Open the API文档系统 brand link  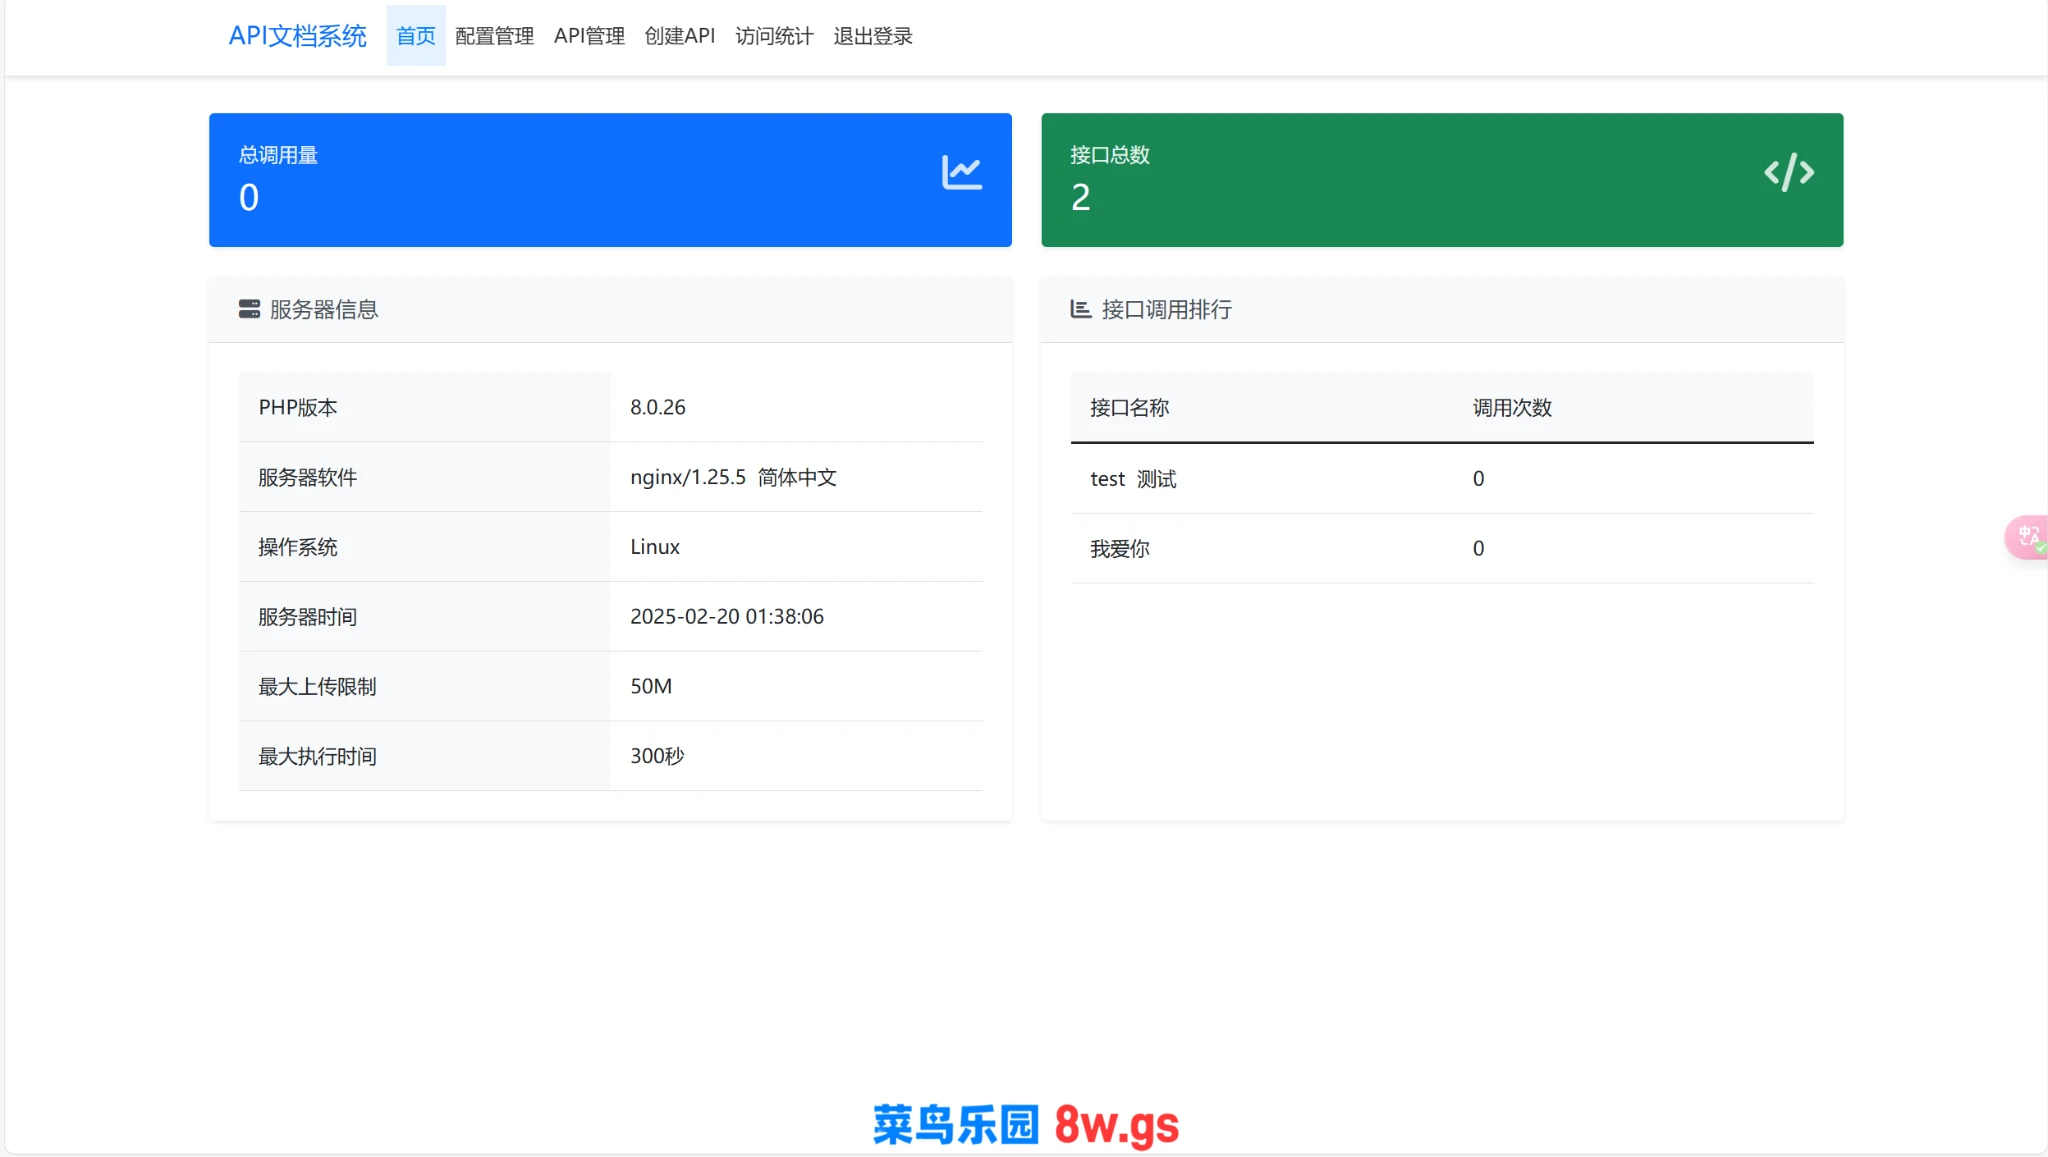(x=297, y=36)
